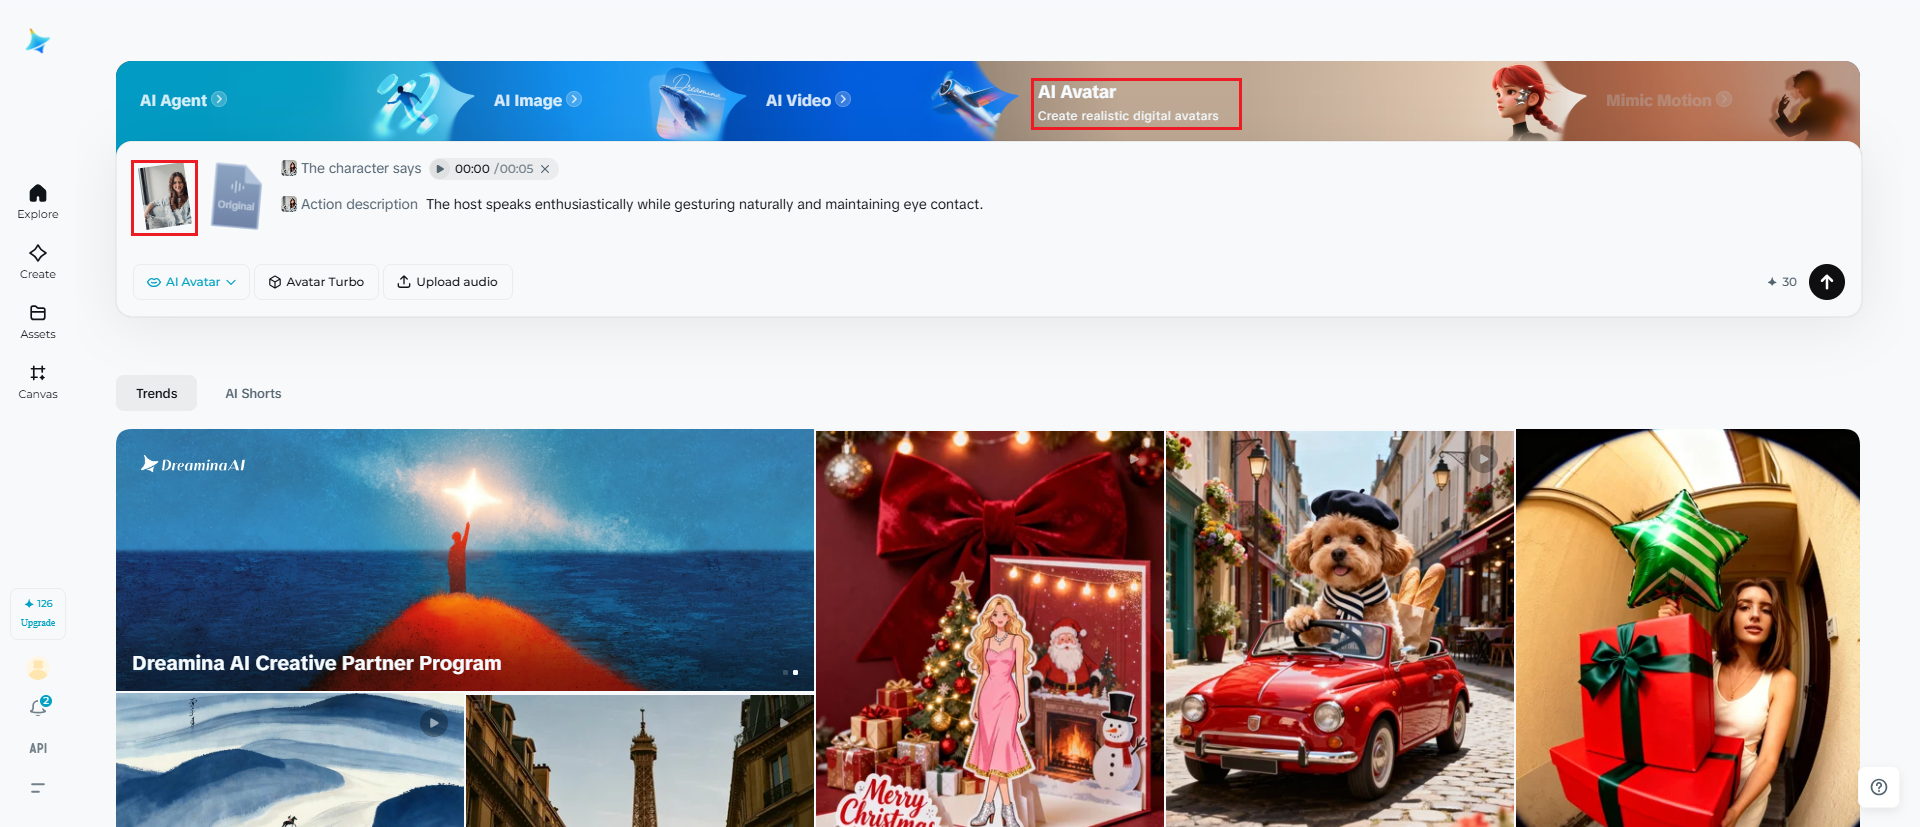Screen dimensions: 1920x827
Task: Click the 'Action description' label
Action: click(359, 204)
